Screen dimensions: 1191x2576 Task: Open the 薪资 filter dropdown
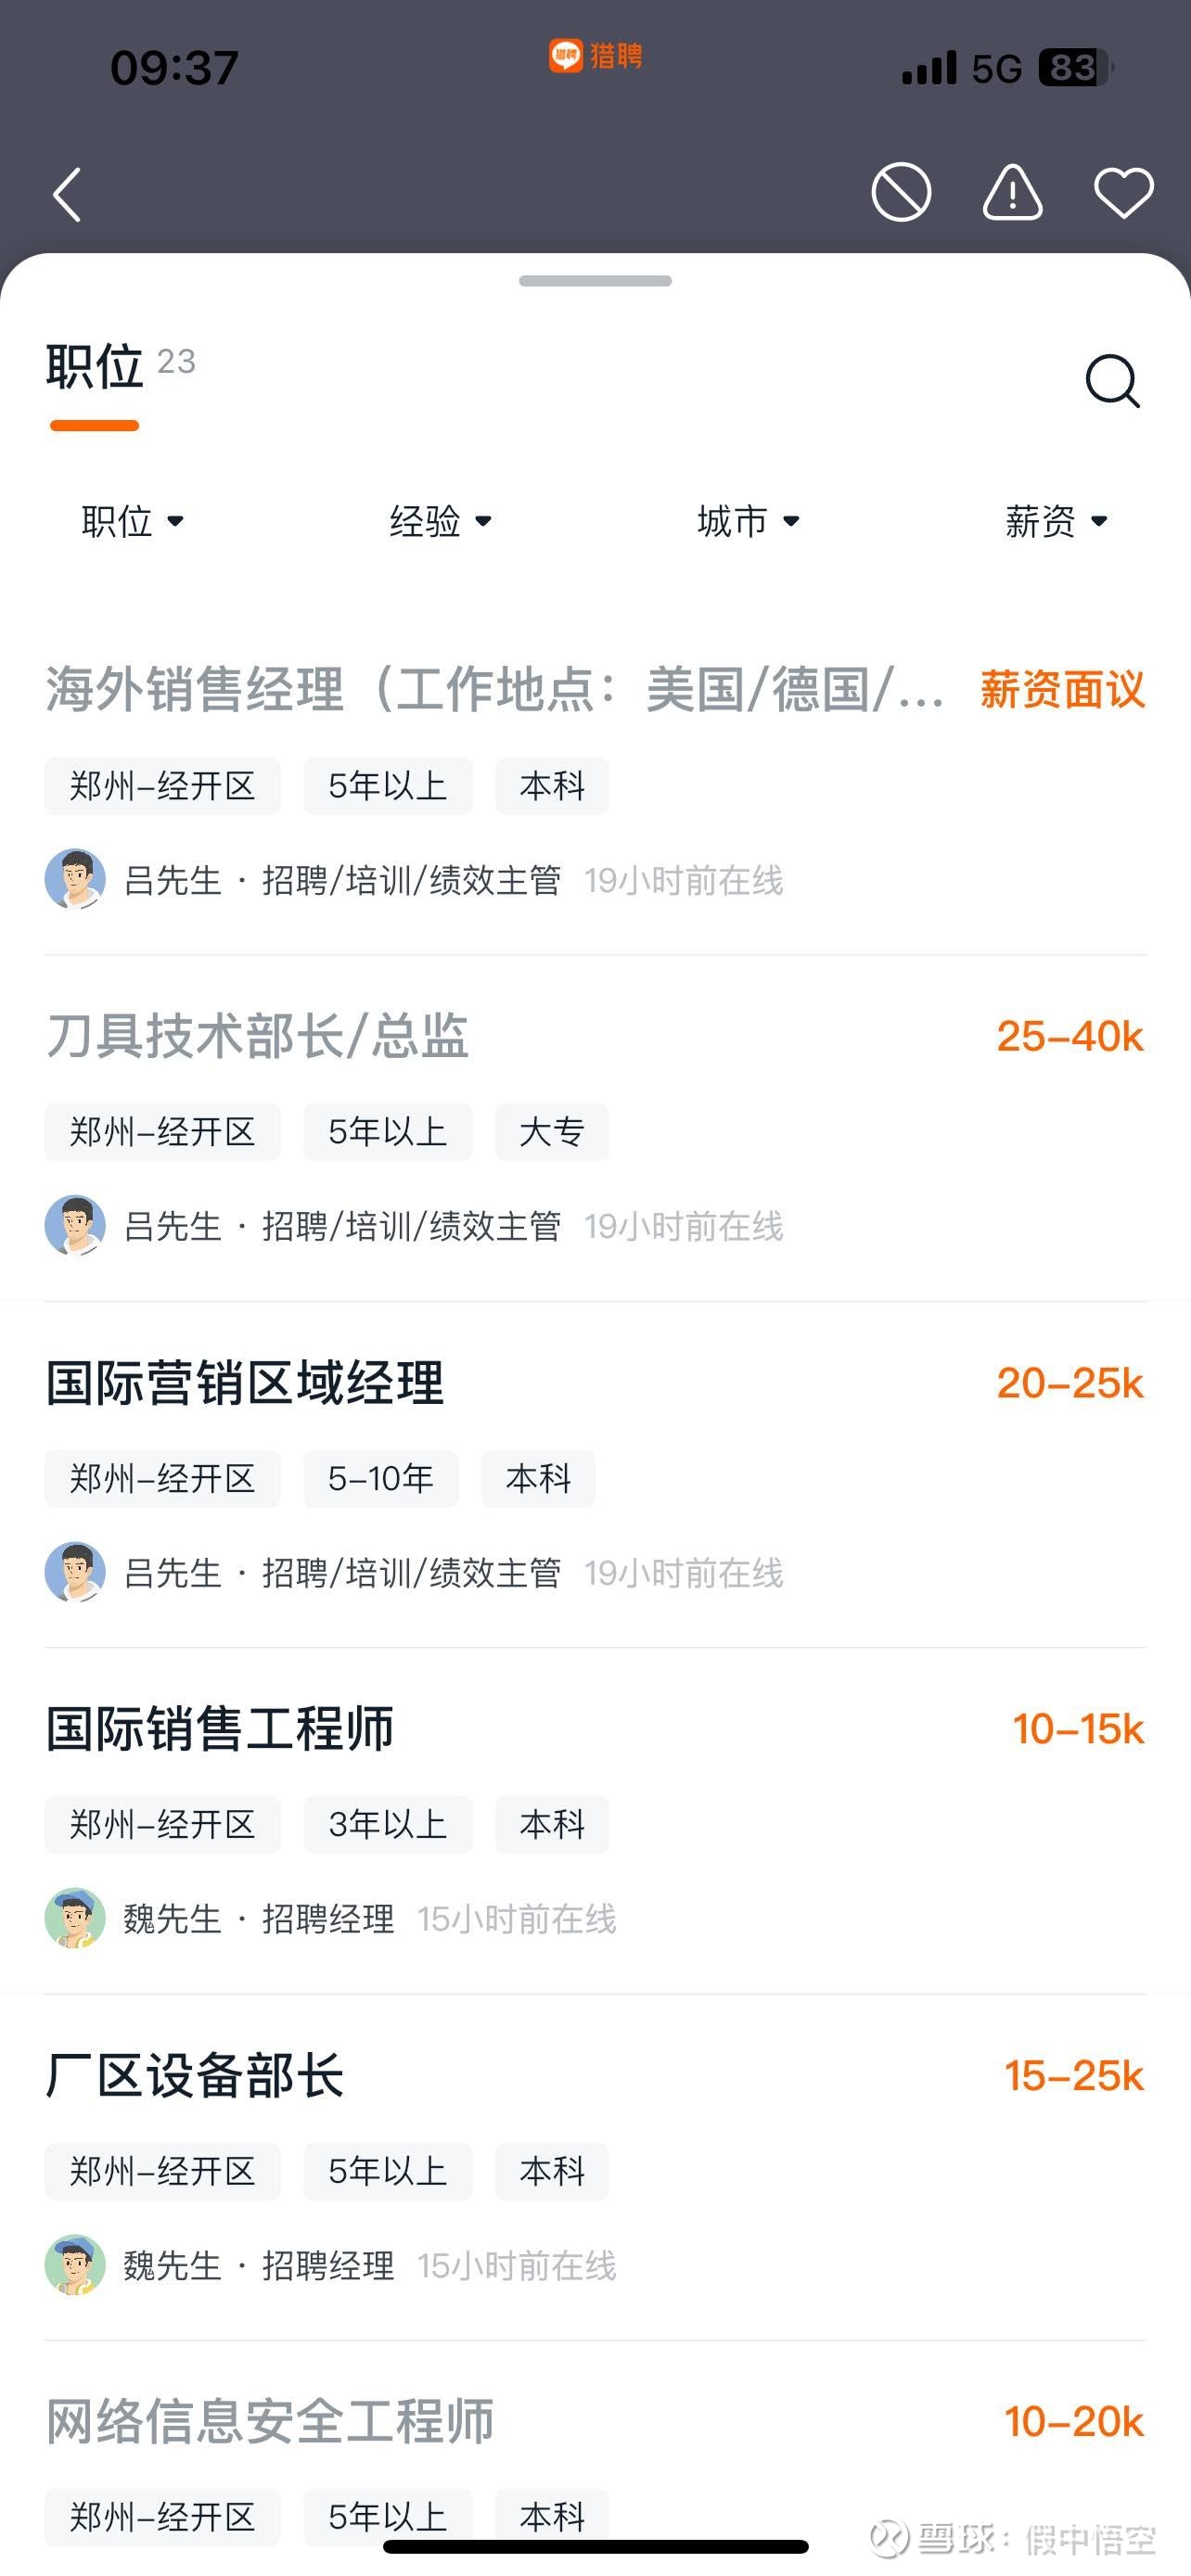[1057, 521]
